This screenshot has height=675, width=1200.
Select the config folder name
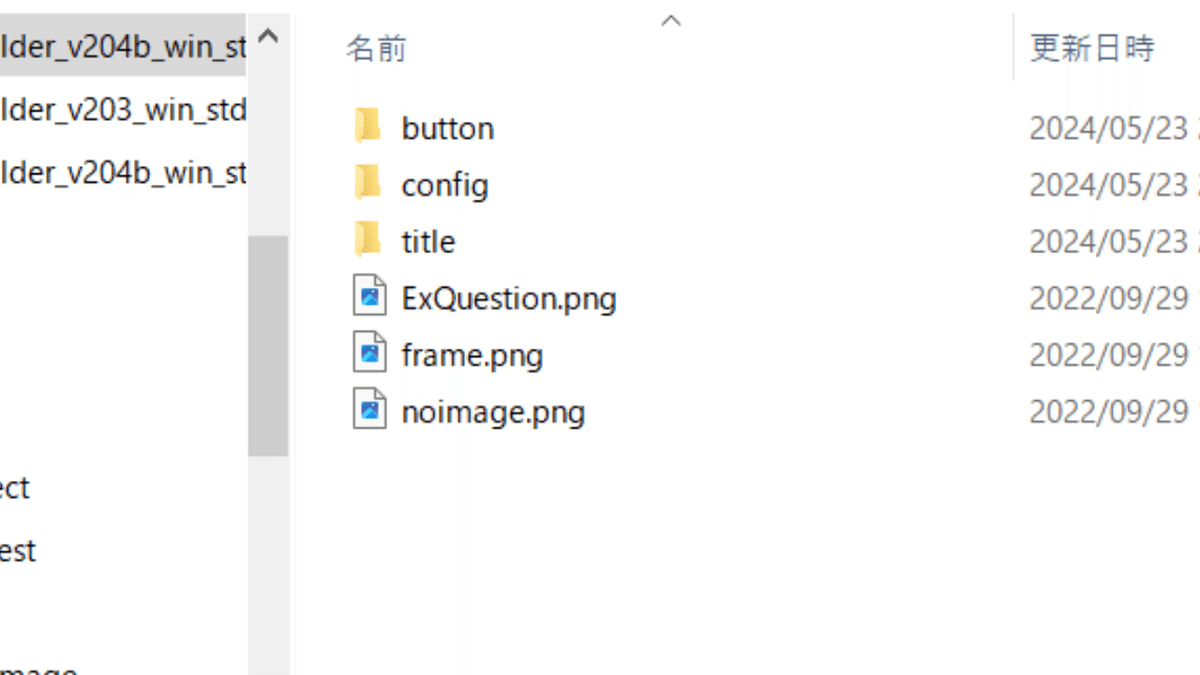tap(445, 185)
